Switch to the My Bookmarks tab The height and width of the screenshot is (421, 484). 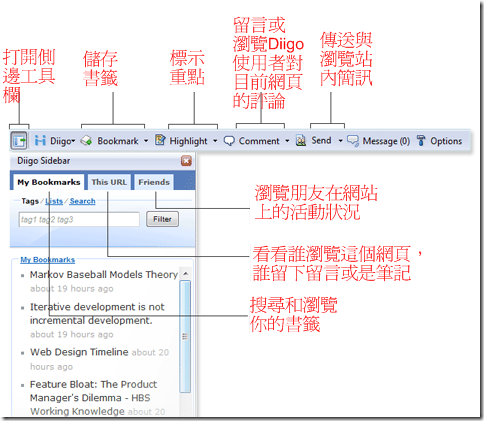click(x=49, y=182)
